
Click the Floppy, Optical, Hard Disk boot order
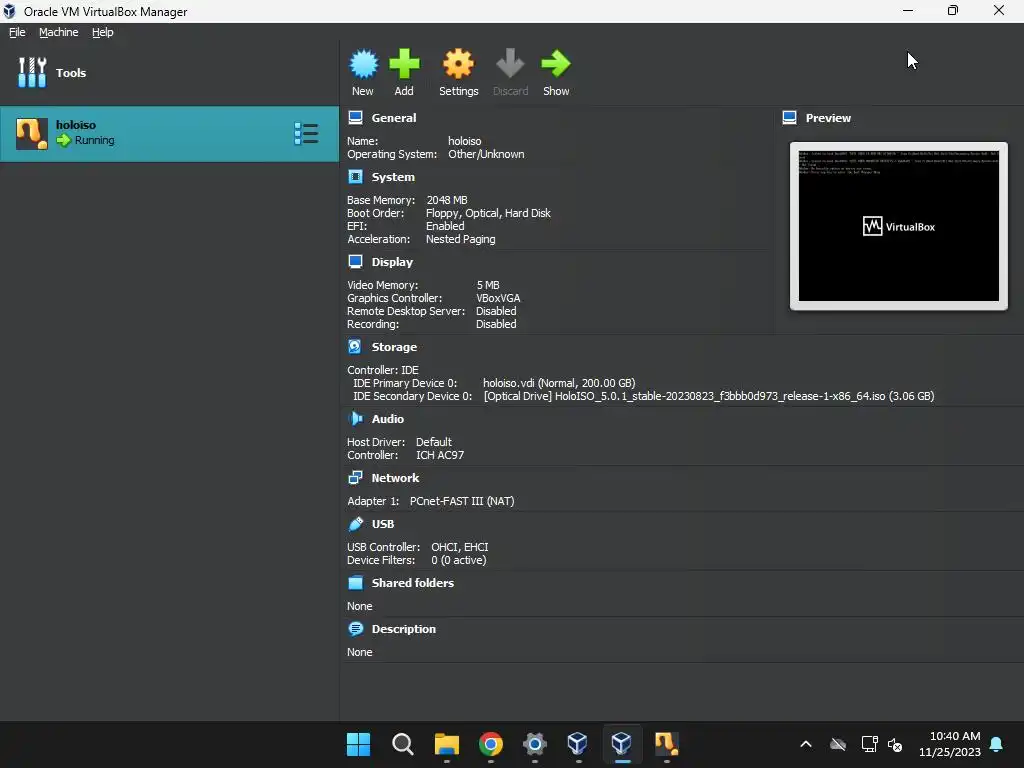pos(488,213)
